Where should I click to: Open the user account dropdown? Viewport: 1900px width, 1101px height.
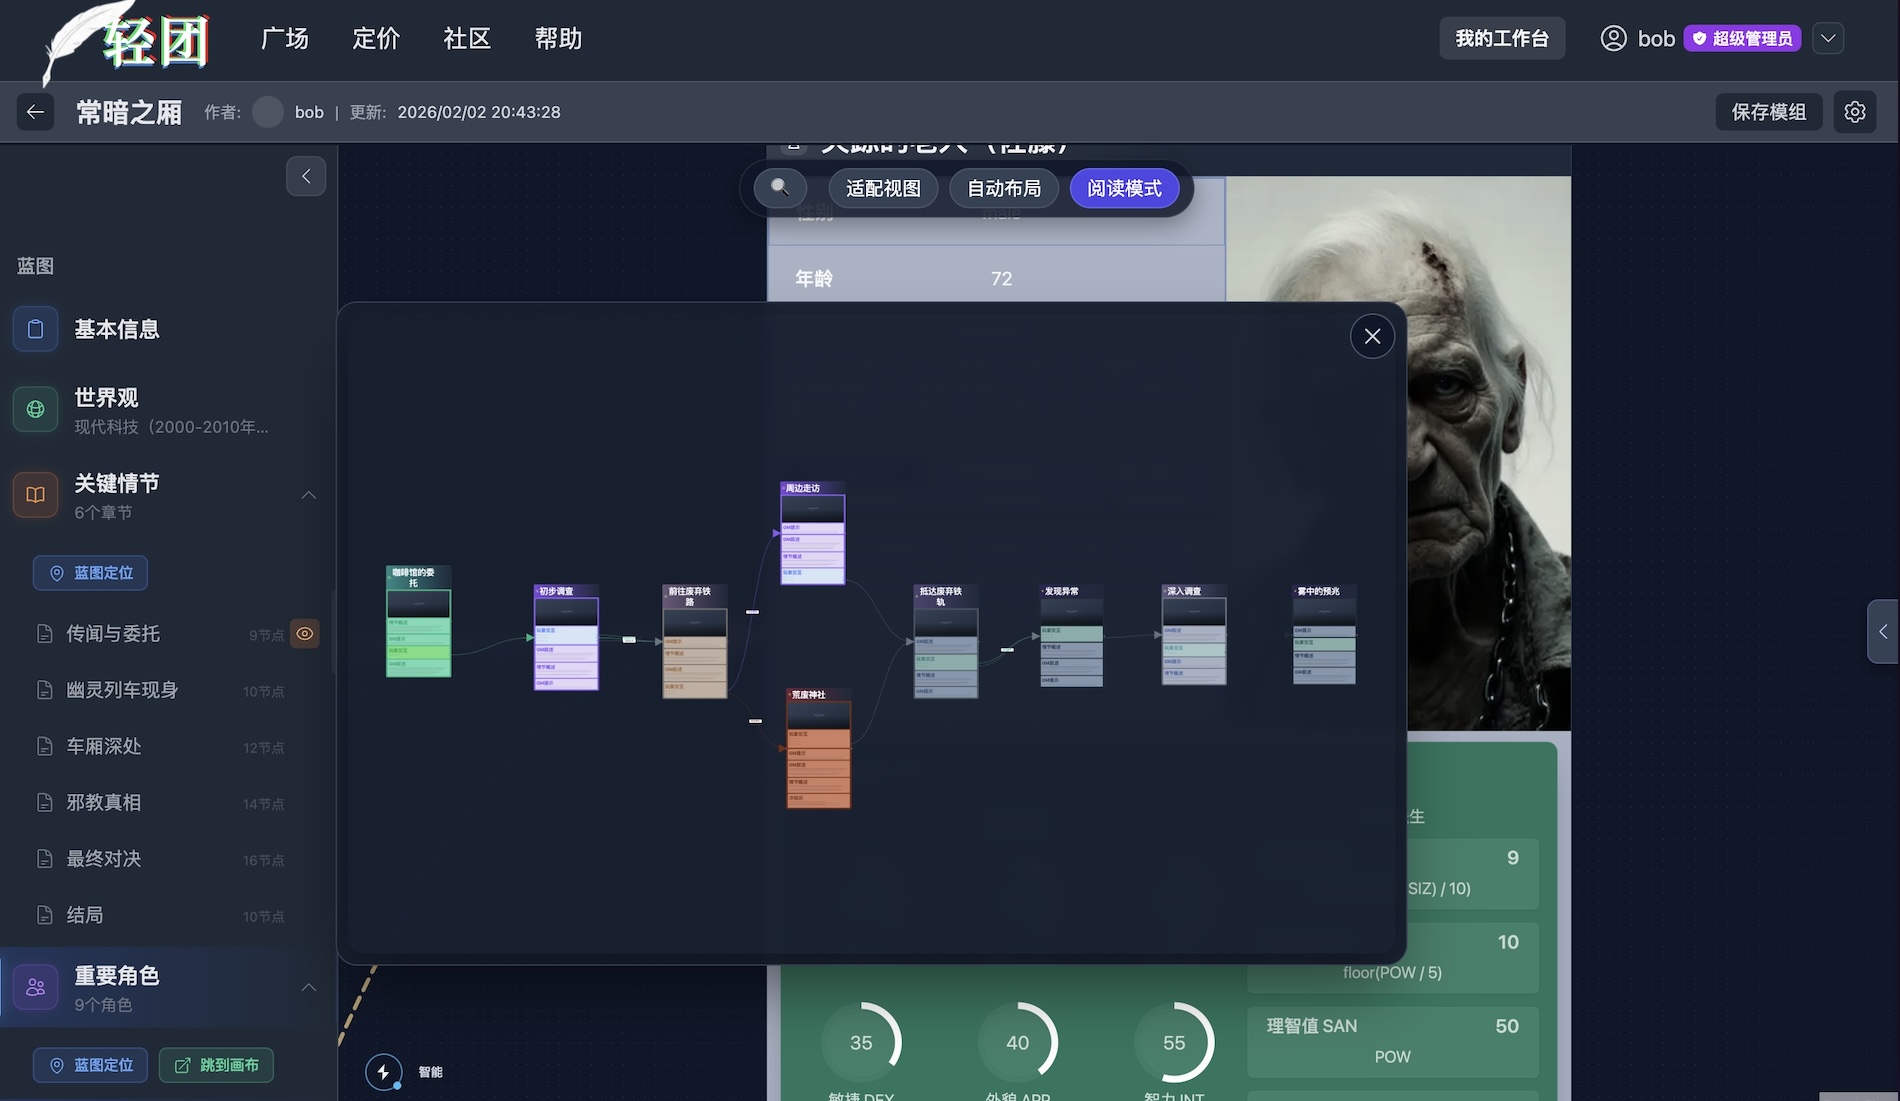(1828, 38)
